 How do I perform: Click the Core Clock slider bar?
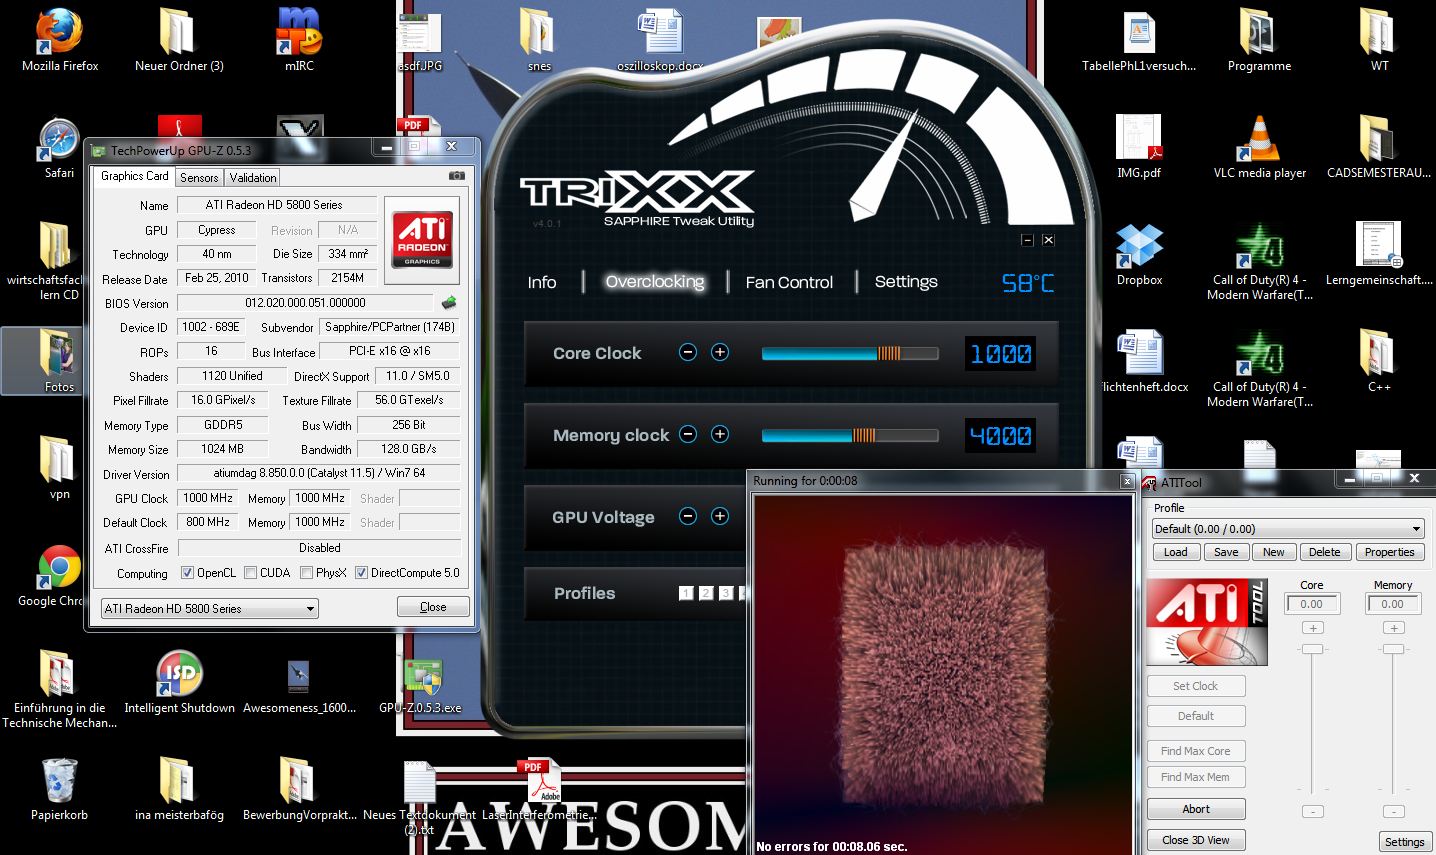tap(850, 353)
